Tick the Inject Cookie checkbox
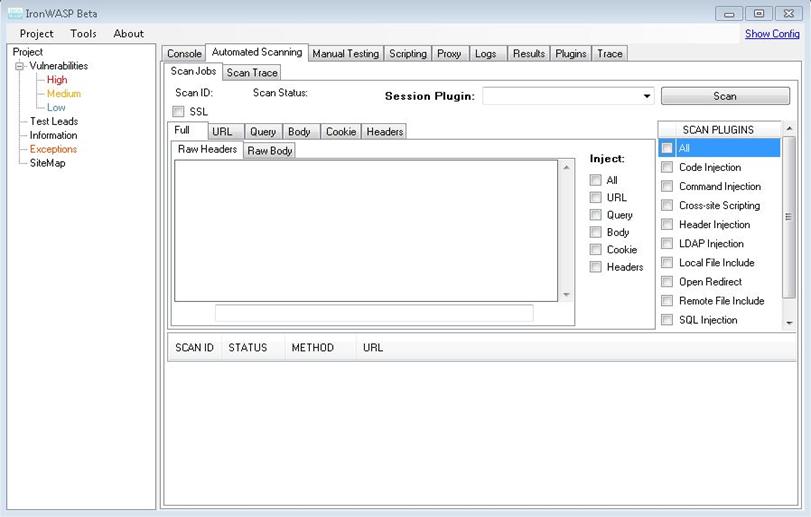The height and width of the screenshot is (517, 811). pyautogui.click(x=596, y=250)
